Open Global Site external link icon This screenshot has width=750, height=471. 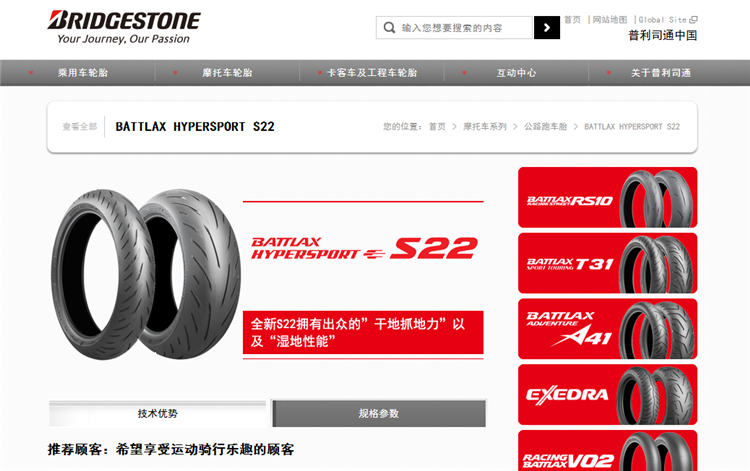(x=693, y=20)
